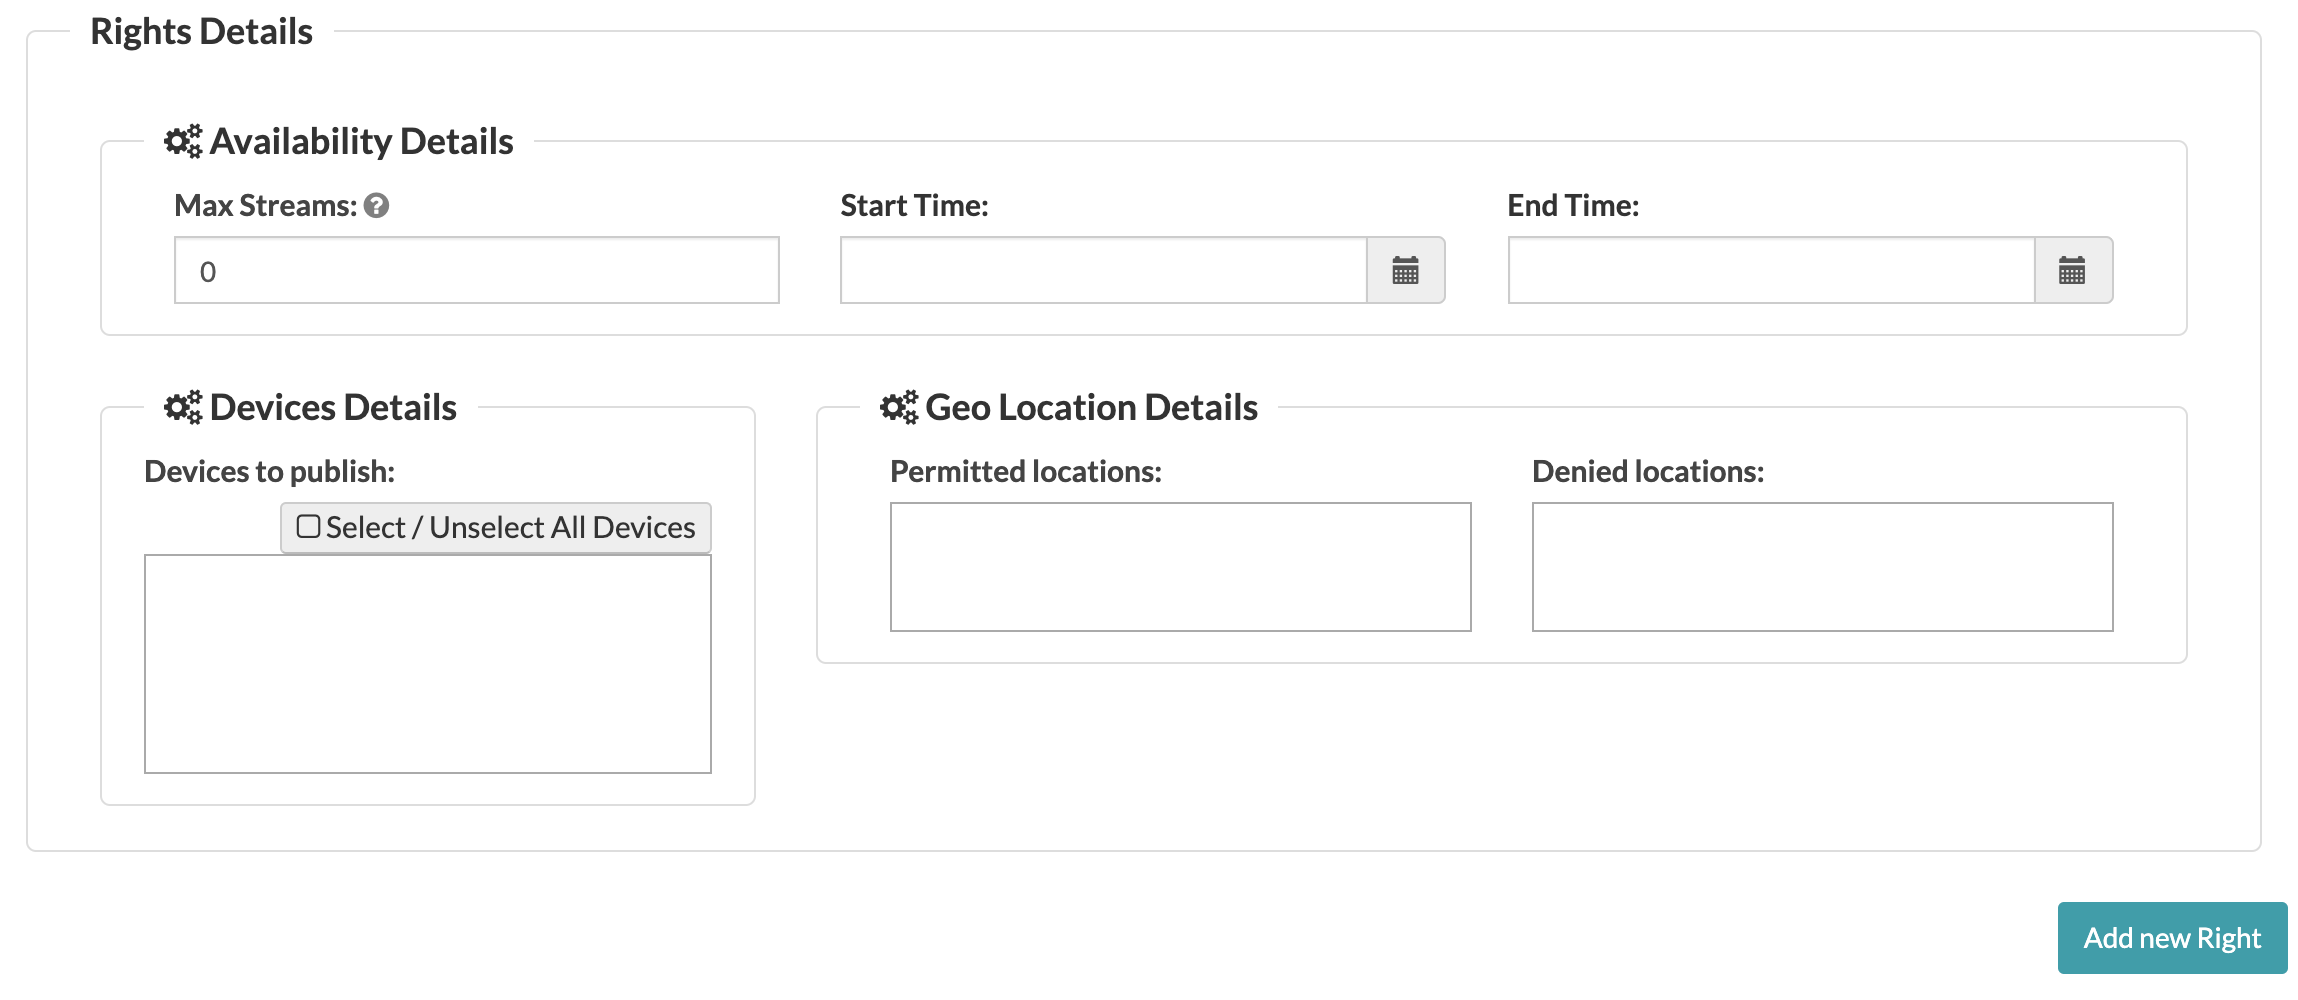Click the Add new Right button

pos(2172,938)
